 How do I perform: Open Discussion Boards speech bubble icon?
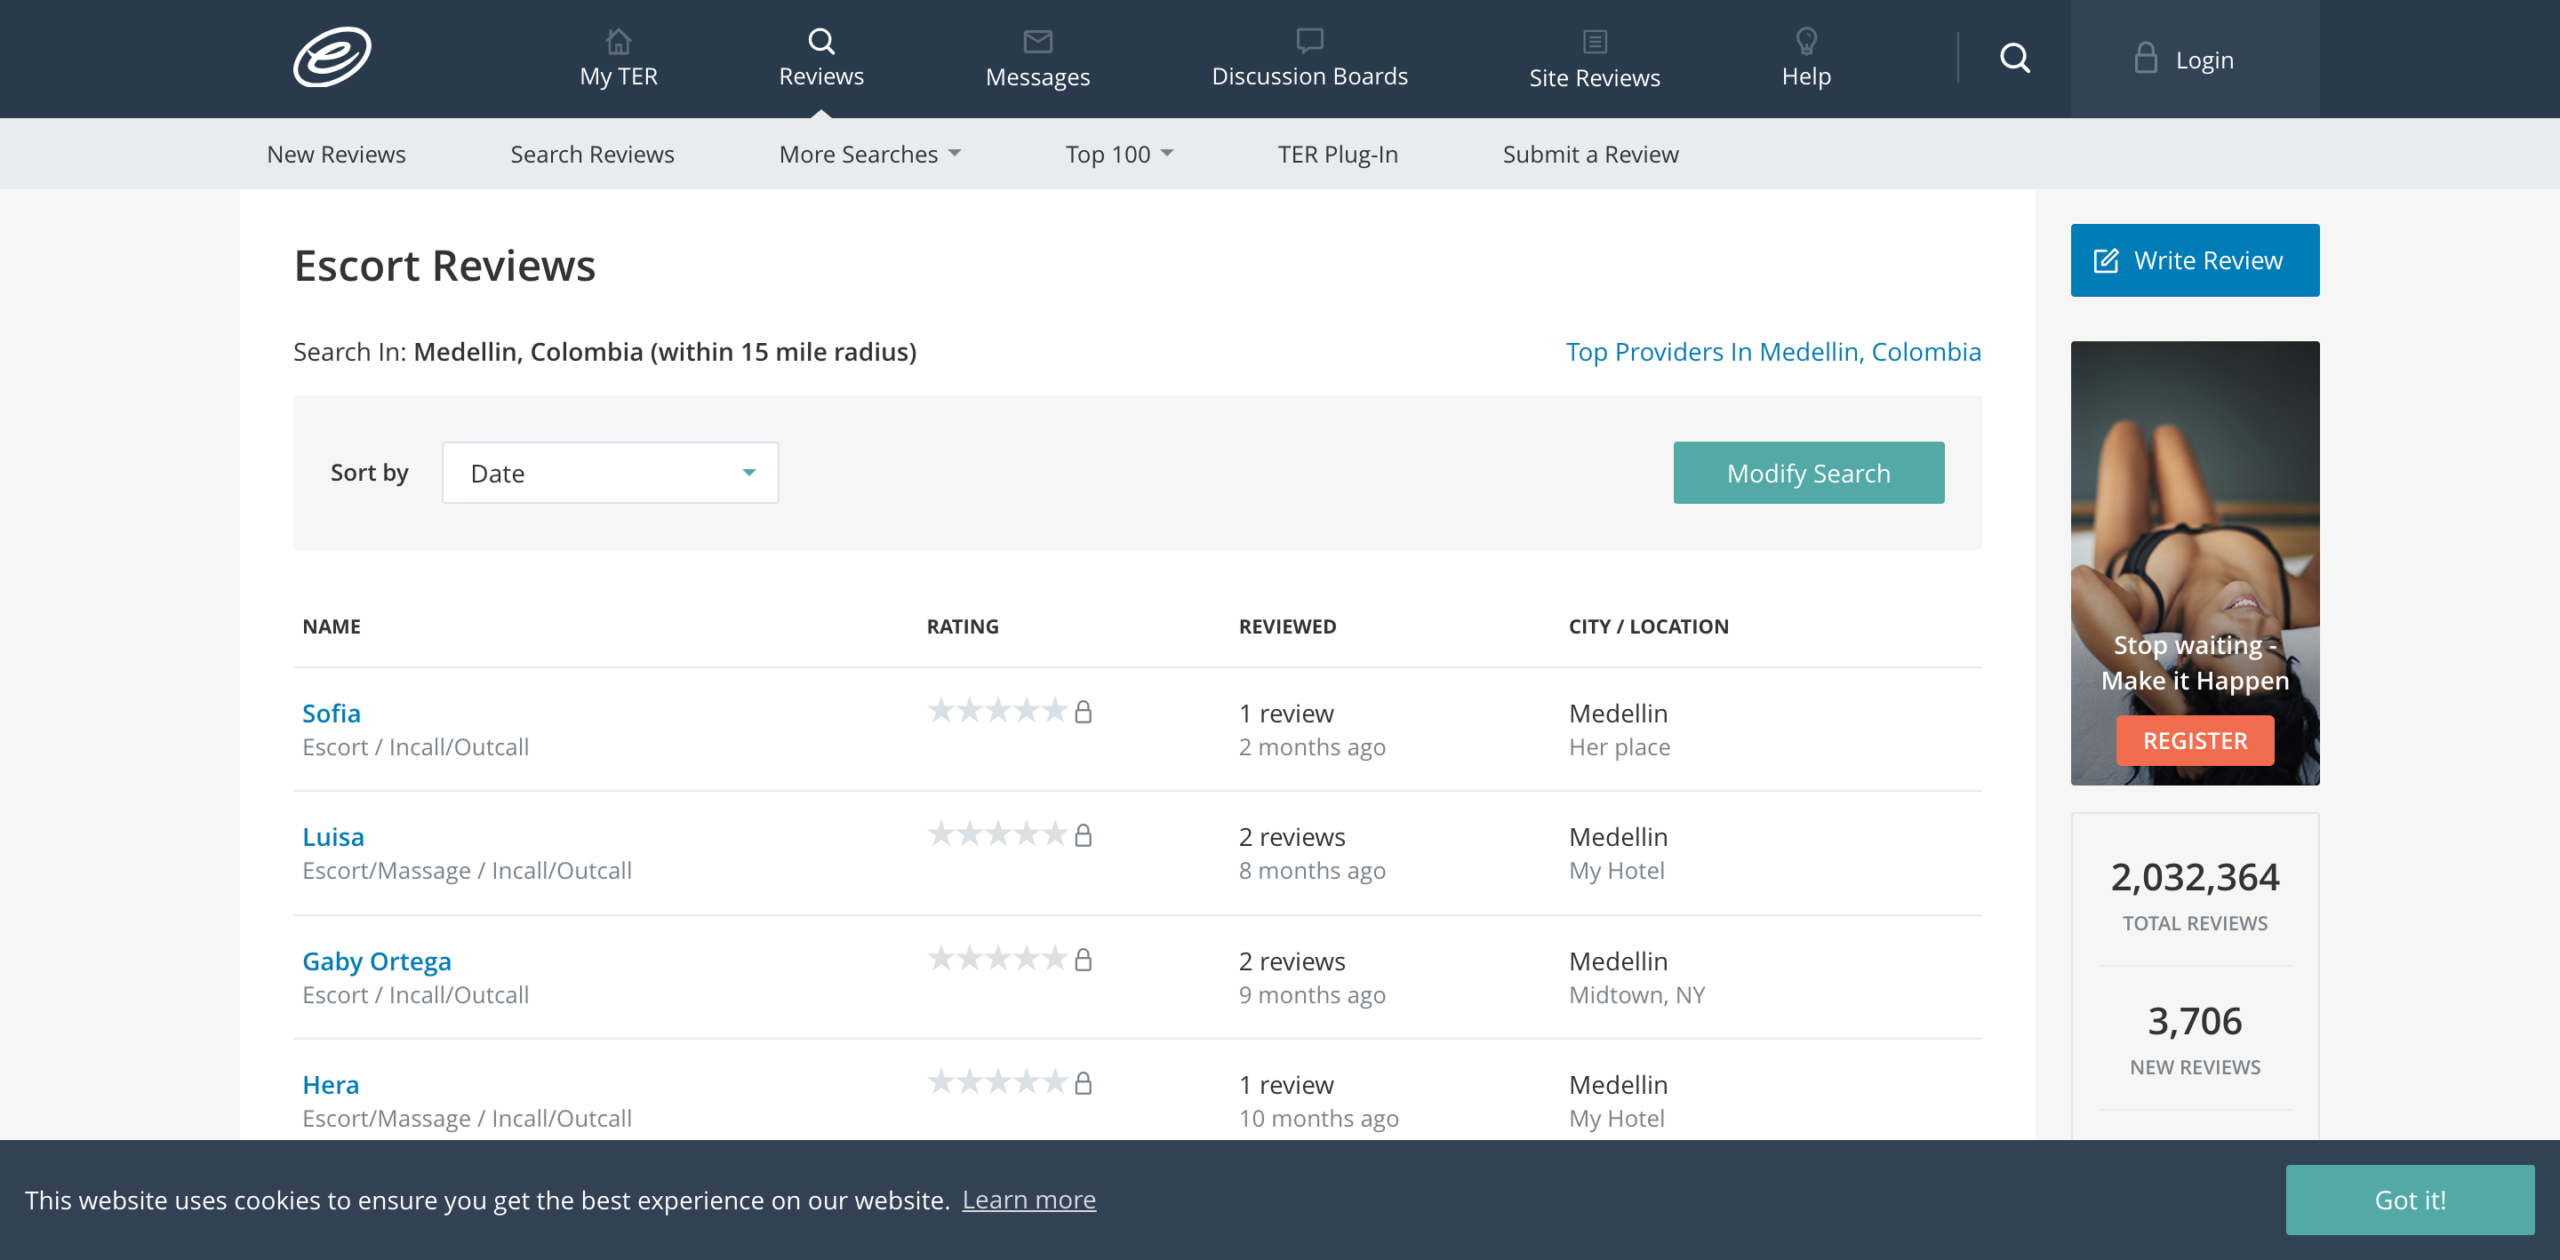pos(1309,40)
